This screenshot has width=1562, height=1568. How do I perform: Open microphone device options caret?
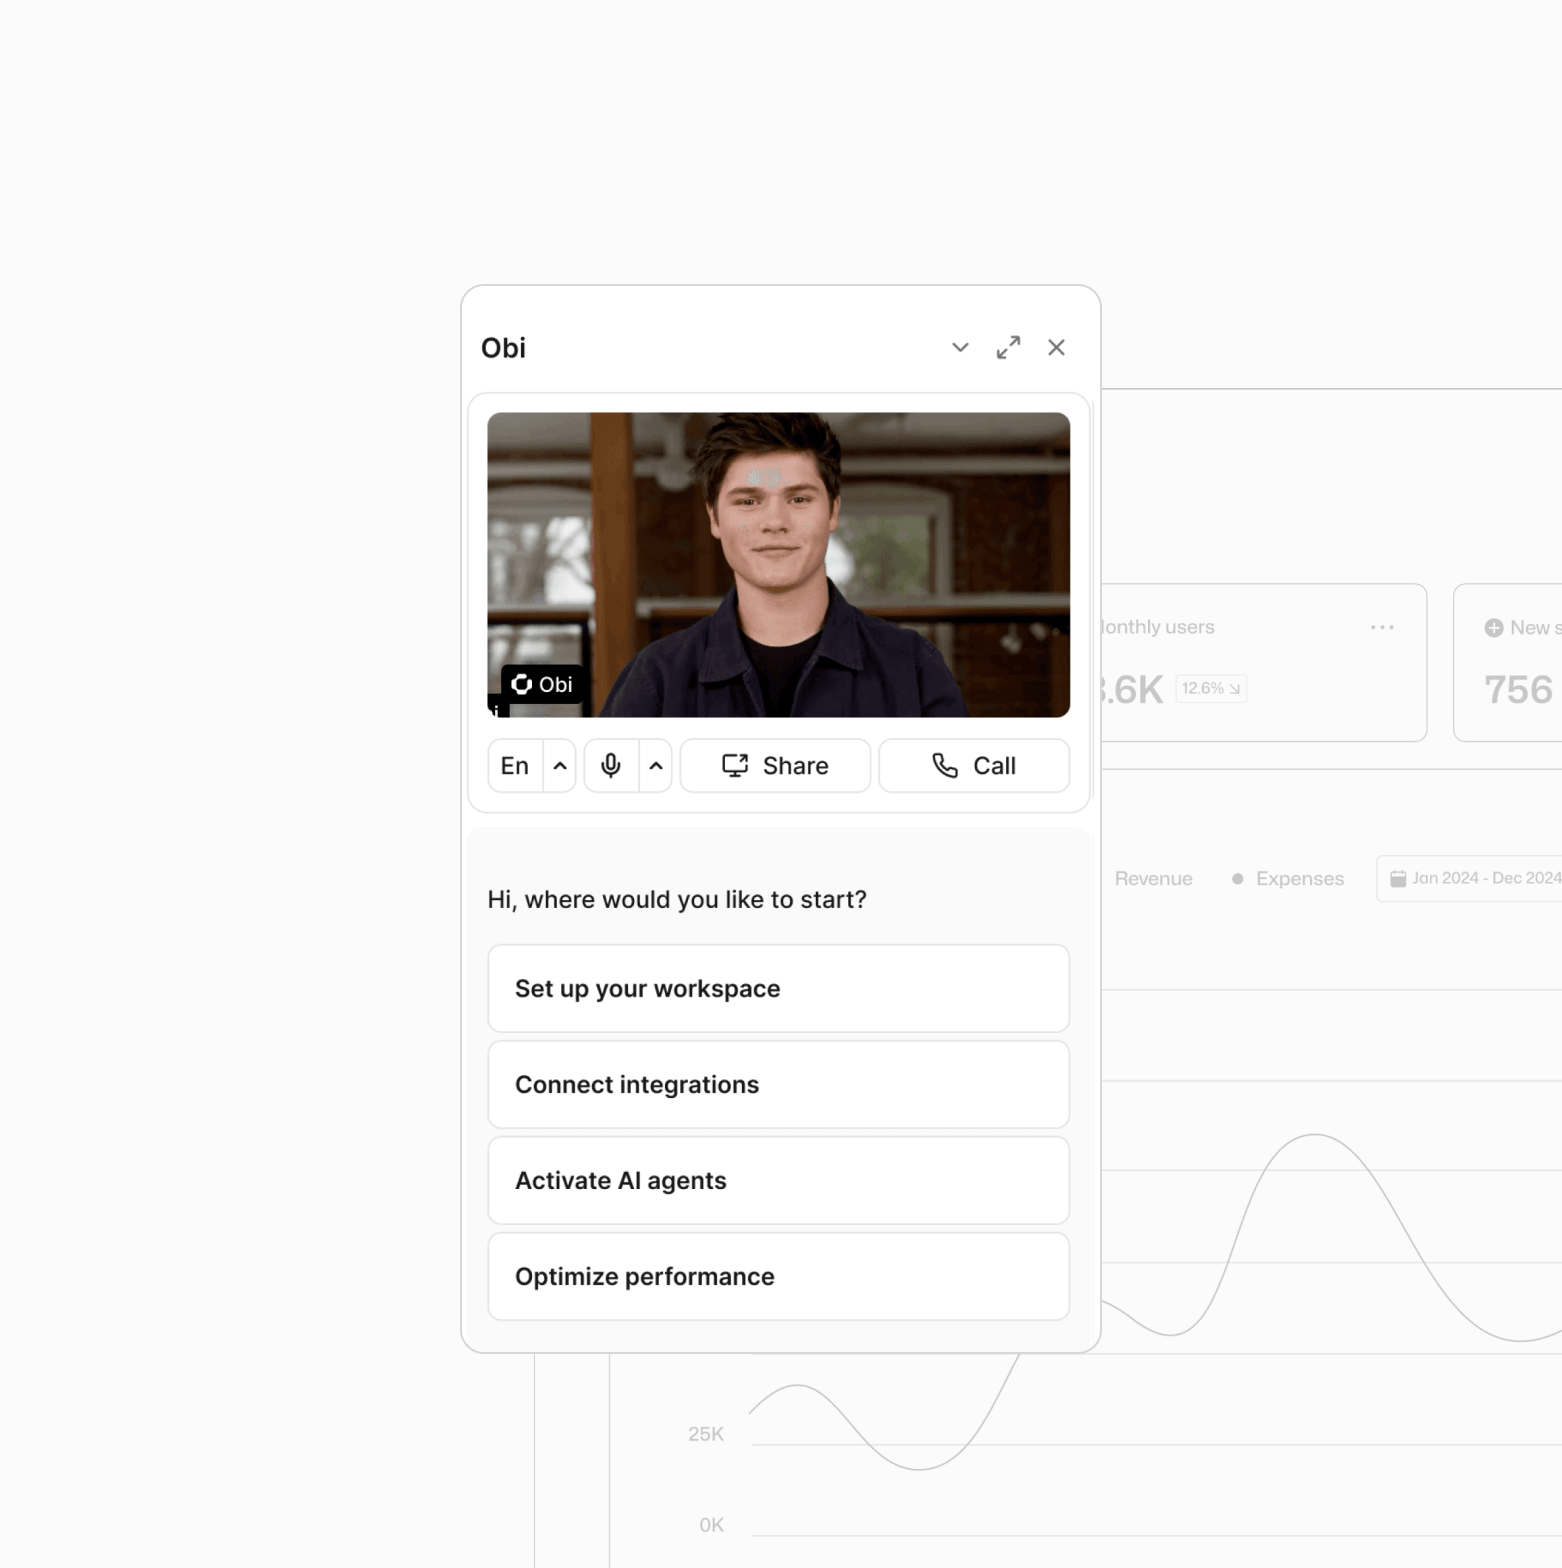[656, 766]
